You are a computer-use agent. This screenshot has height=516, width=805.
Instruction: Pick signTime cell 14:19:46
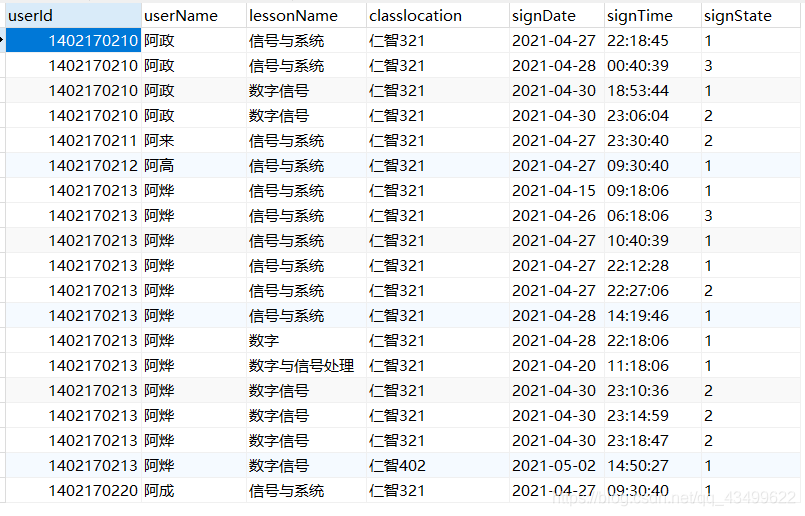pyautogui.click(x=653, y=316)
